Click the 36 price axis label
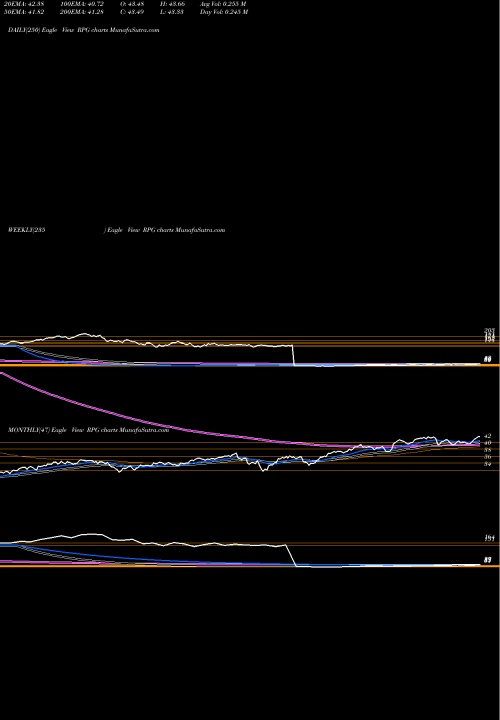Viewport: 500px width, 720px height. (x=488, y=456)
